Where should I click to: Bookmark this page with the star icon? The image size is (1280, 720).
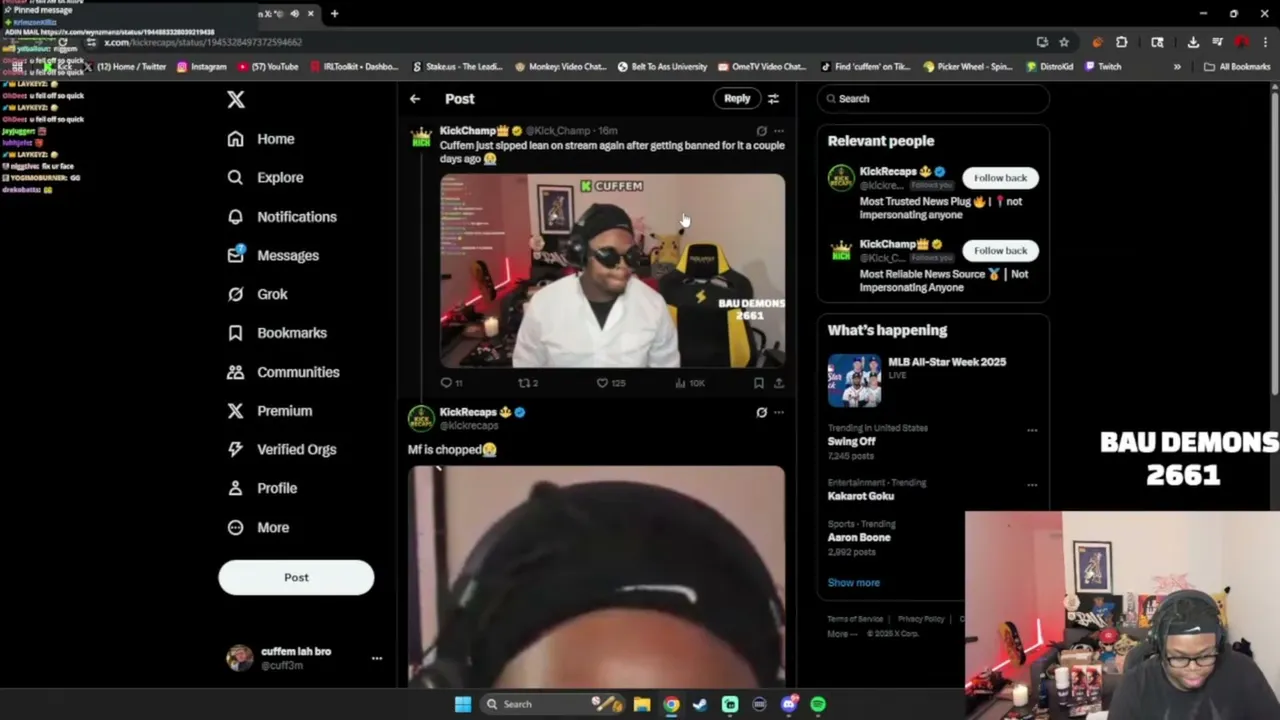[x=1064, y=42]
